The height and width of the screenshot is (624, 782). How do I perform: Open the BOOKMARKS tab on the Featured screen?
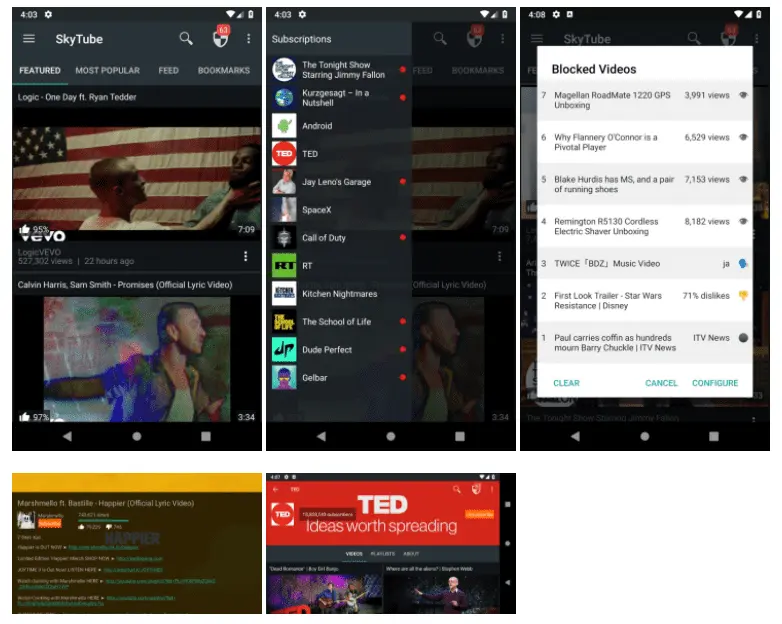(224, 70)
